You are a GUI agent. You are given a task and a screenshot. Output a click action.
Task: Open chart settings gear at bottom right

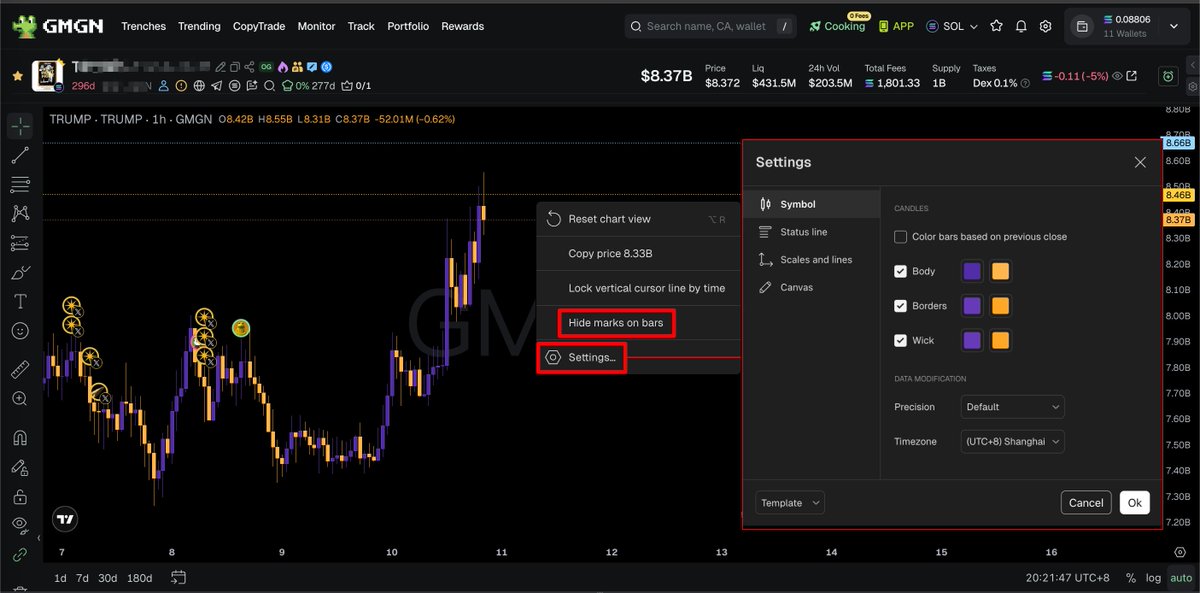[x=1180, y=552]
